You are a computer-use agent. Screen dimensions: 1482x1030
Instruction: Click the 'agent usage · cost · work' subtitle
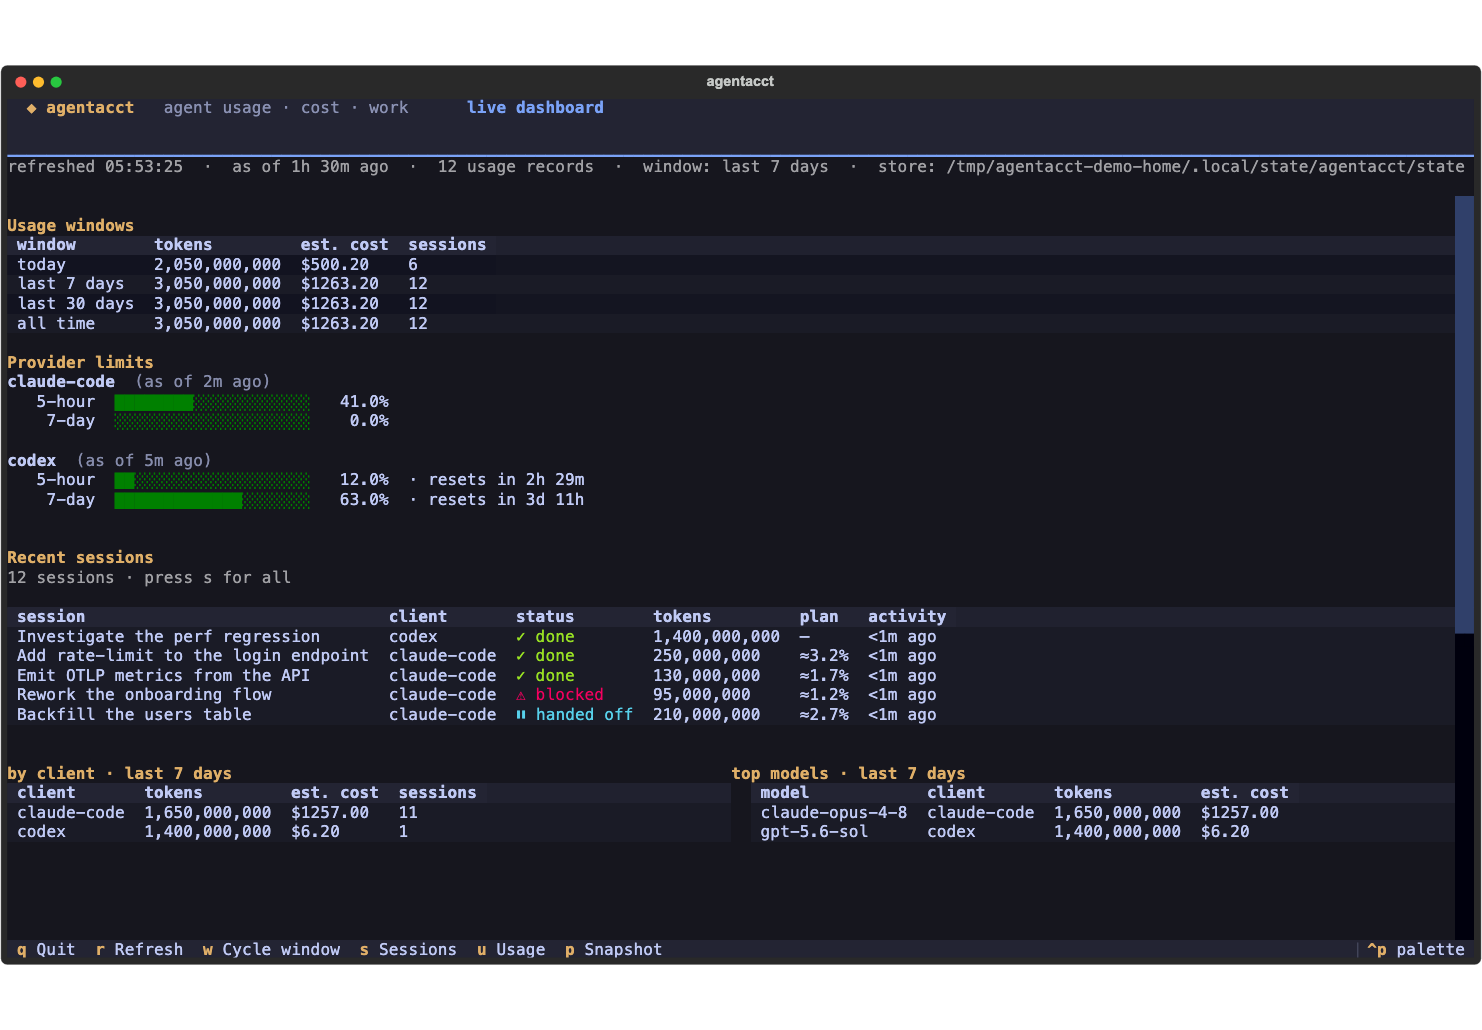pyautogui.click(x=286, y=108)
